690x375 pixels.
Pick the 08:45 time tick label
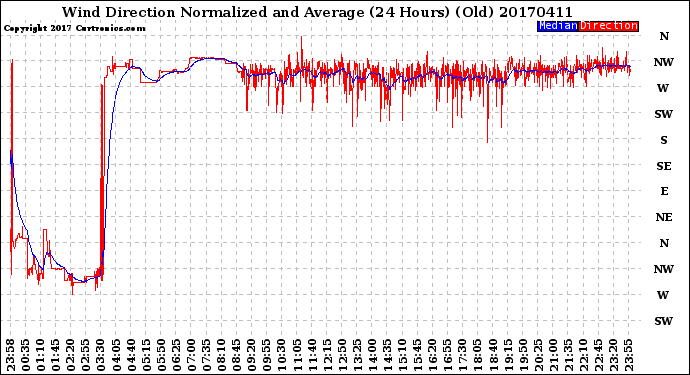(236, 355)
